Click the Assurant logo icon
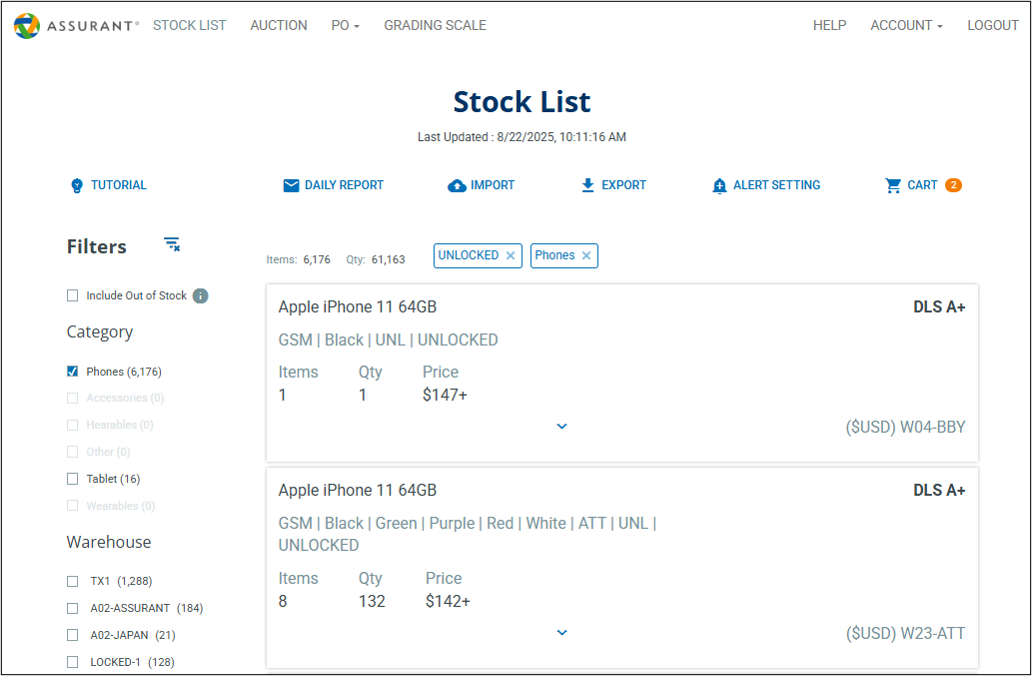Screen dimensions: 1032x676 click(x=27, y=26)
